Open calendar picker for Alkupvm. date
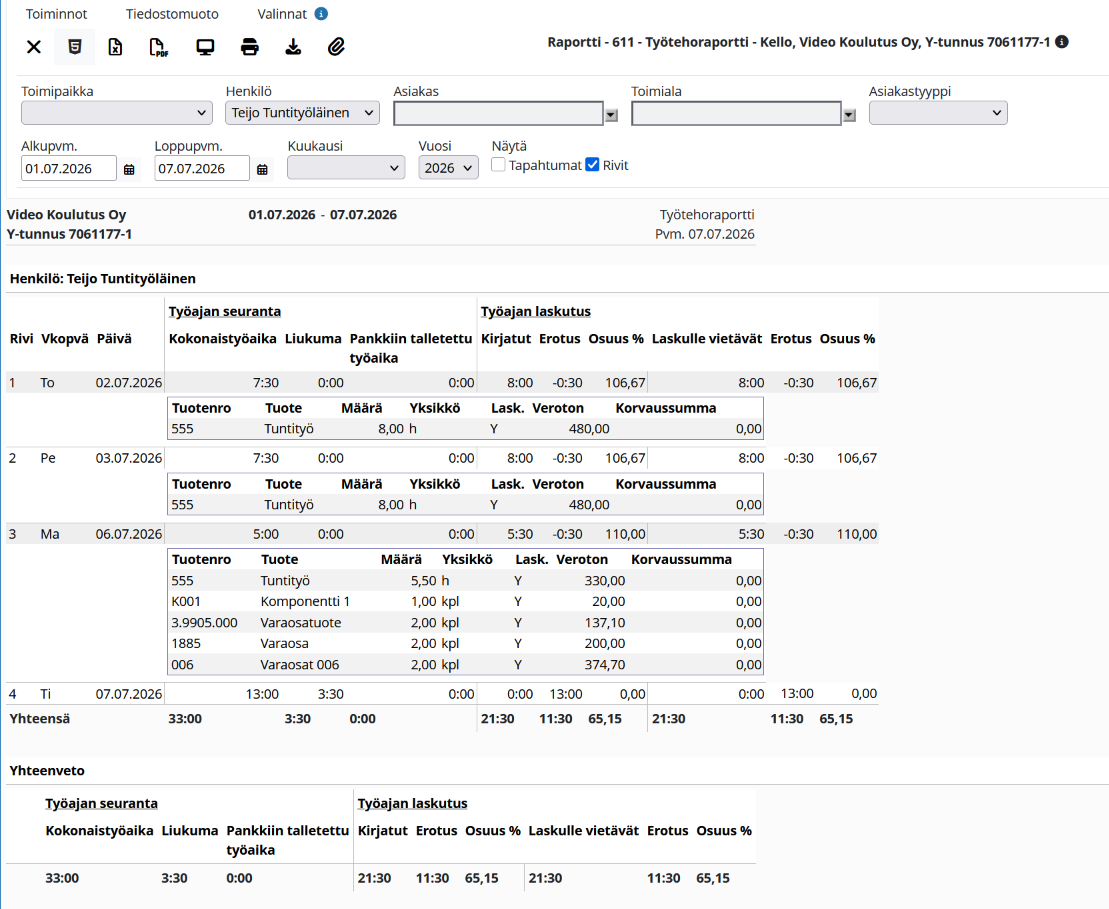 129,169
